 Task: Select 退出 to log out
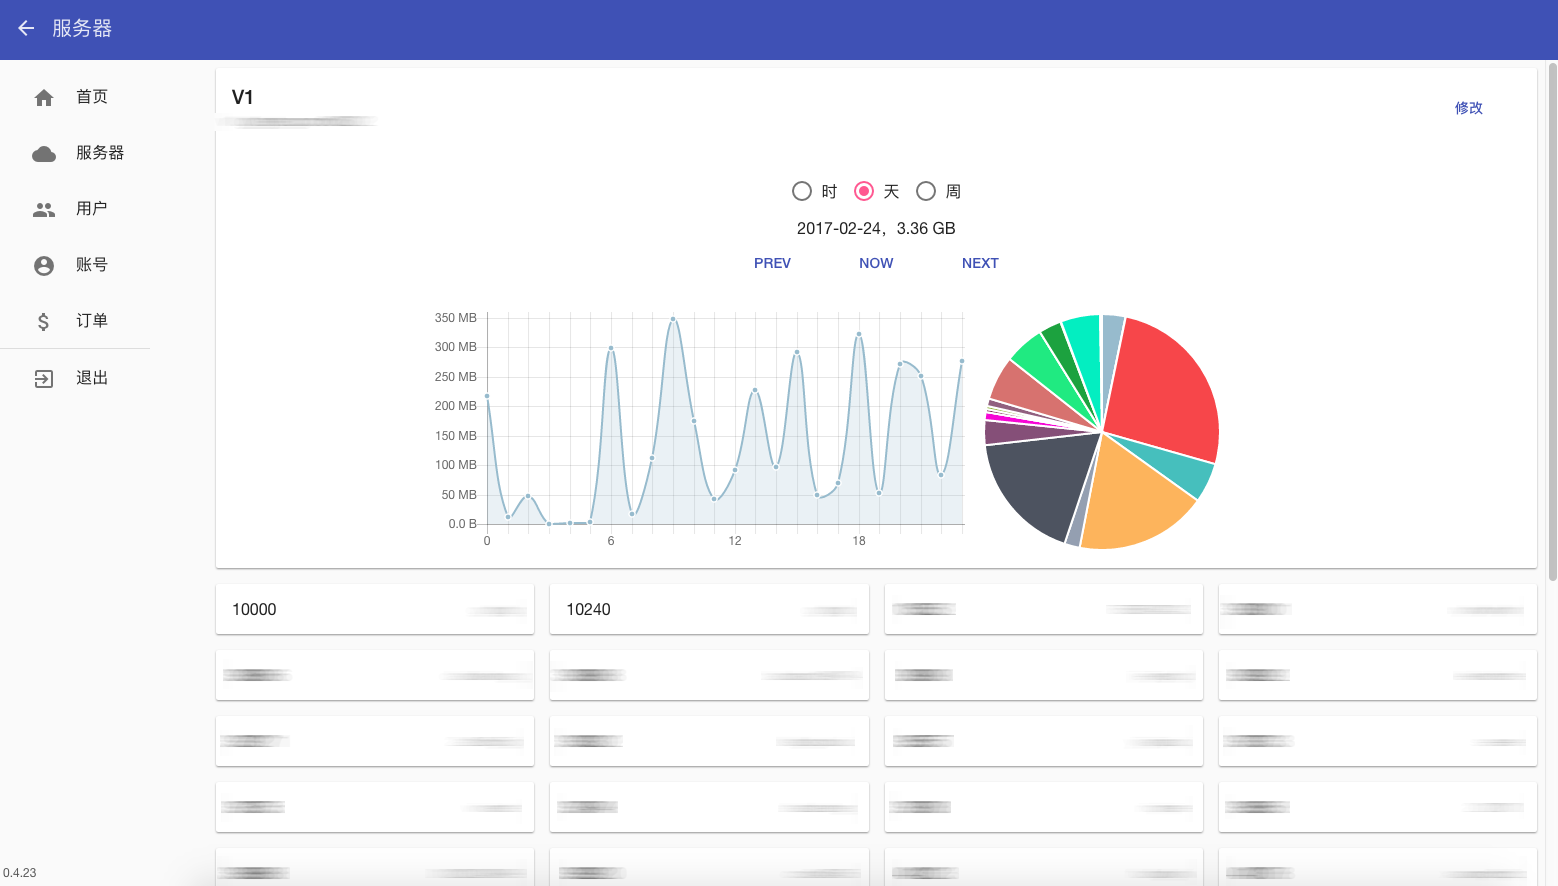(x=75, y=378)
